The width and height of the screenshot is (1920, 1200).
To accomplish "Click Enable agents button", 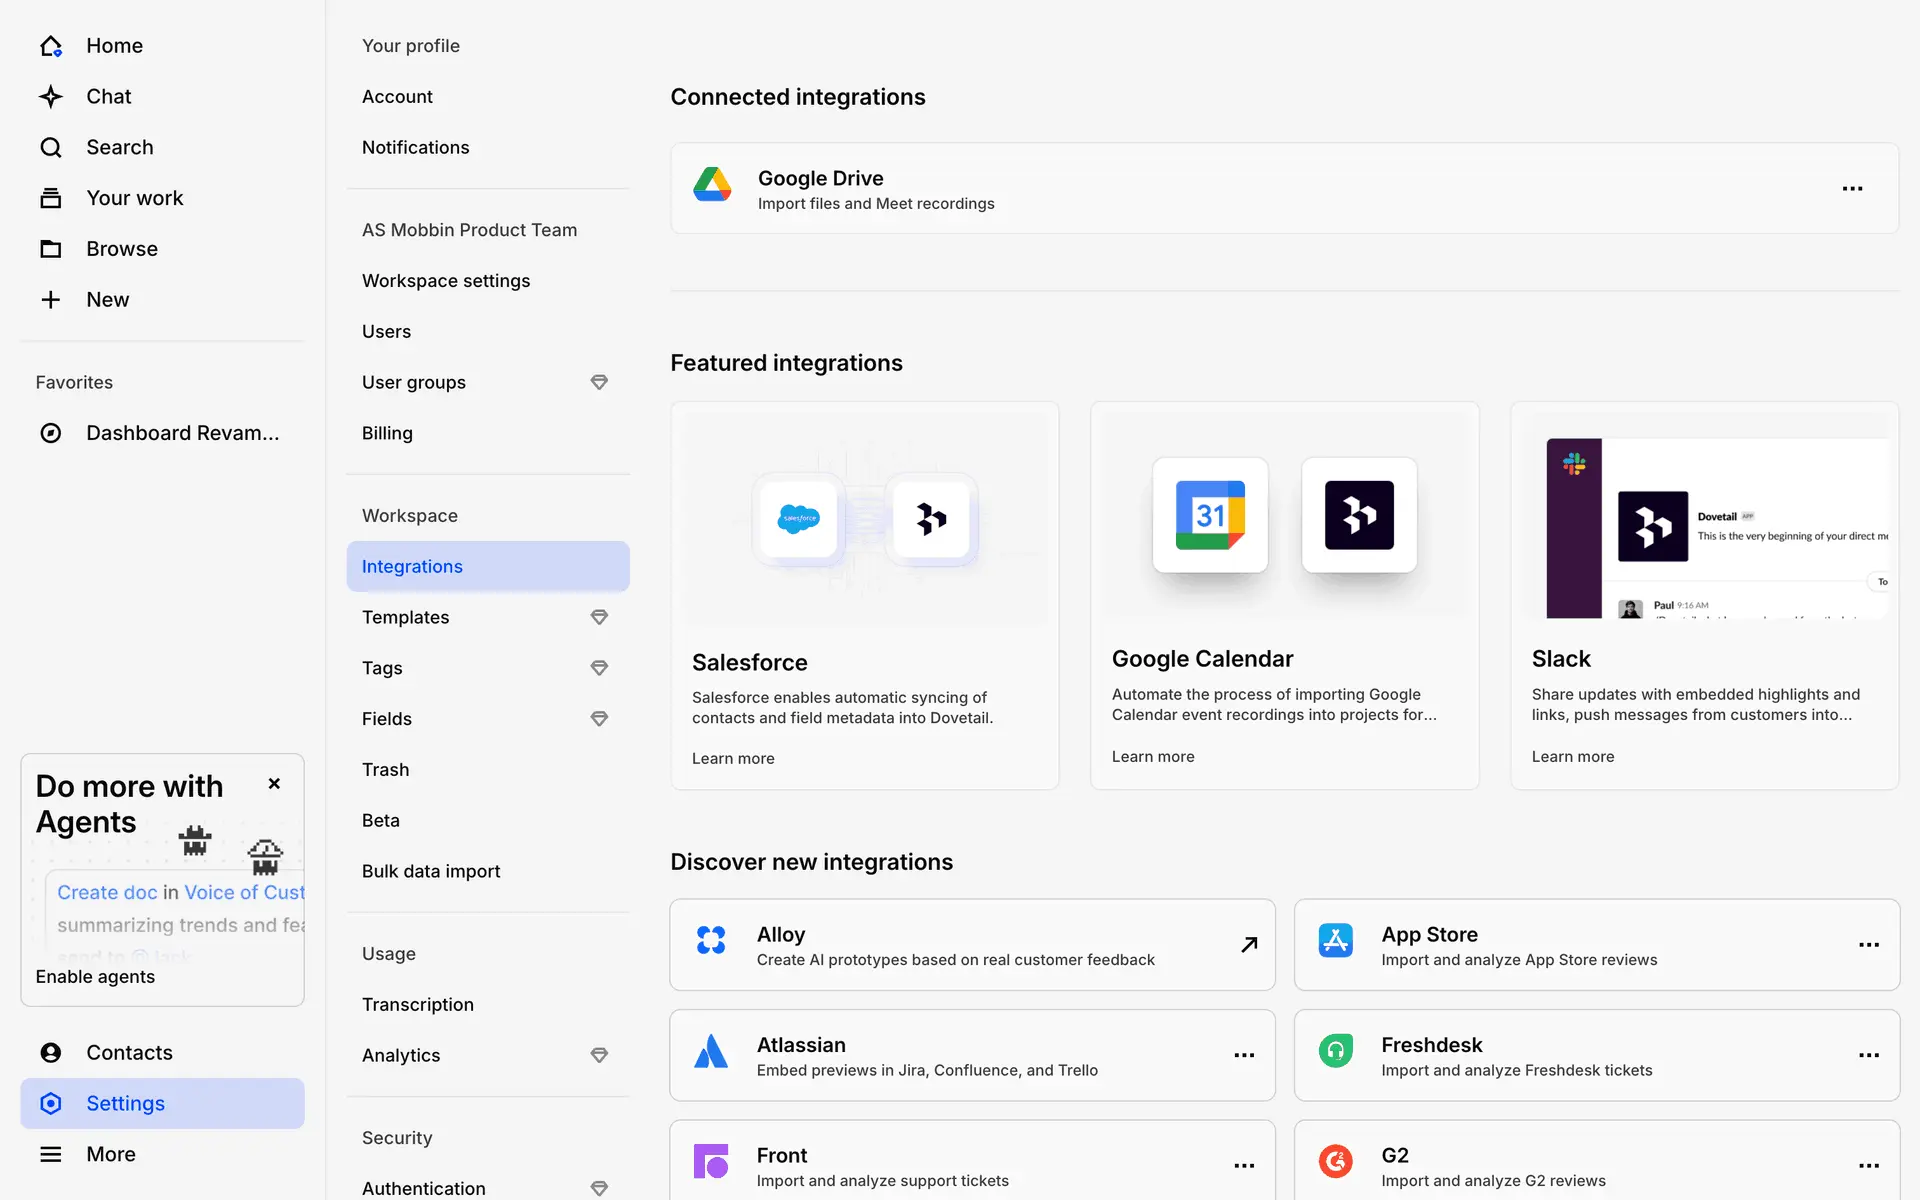I will click(x=95, y=977).
